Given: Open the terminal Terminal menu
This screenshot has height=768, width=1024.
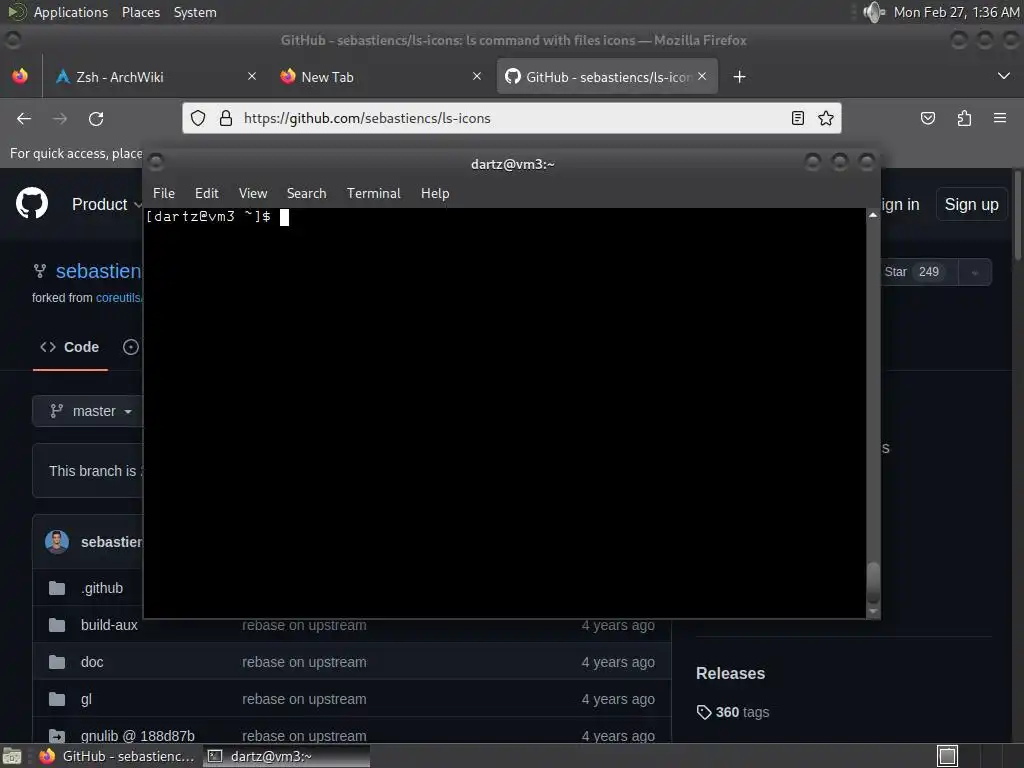Looking at the screenshot, I should (x=374, y=193).
